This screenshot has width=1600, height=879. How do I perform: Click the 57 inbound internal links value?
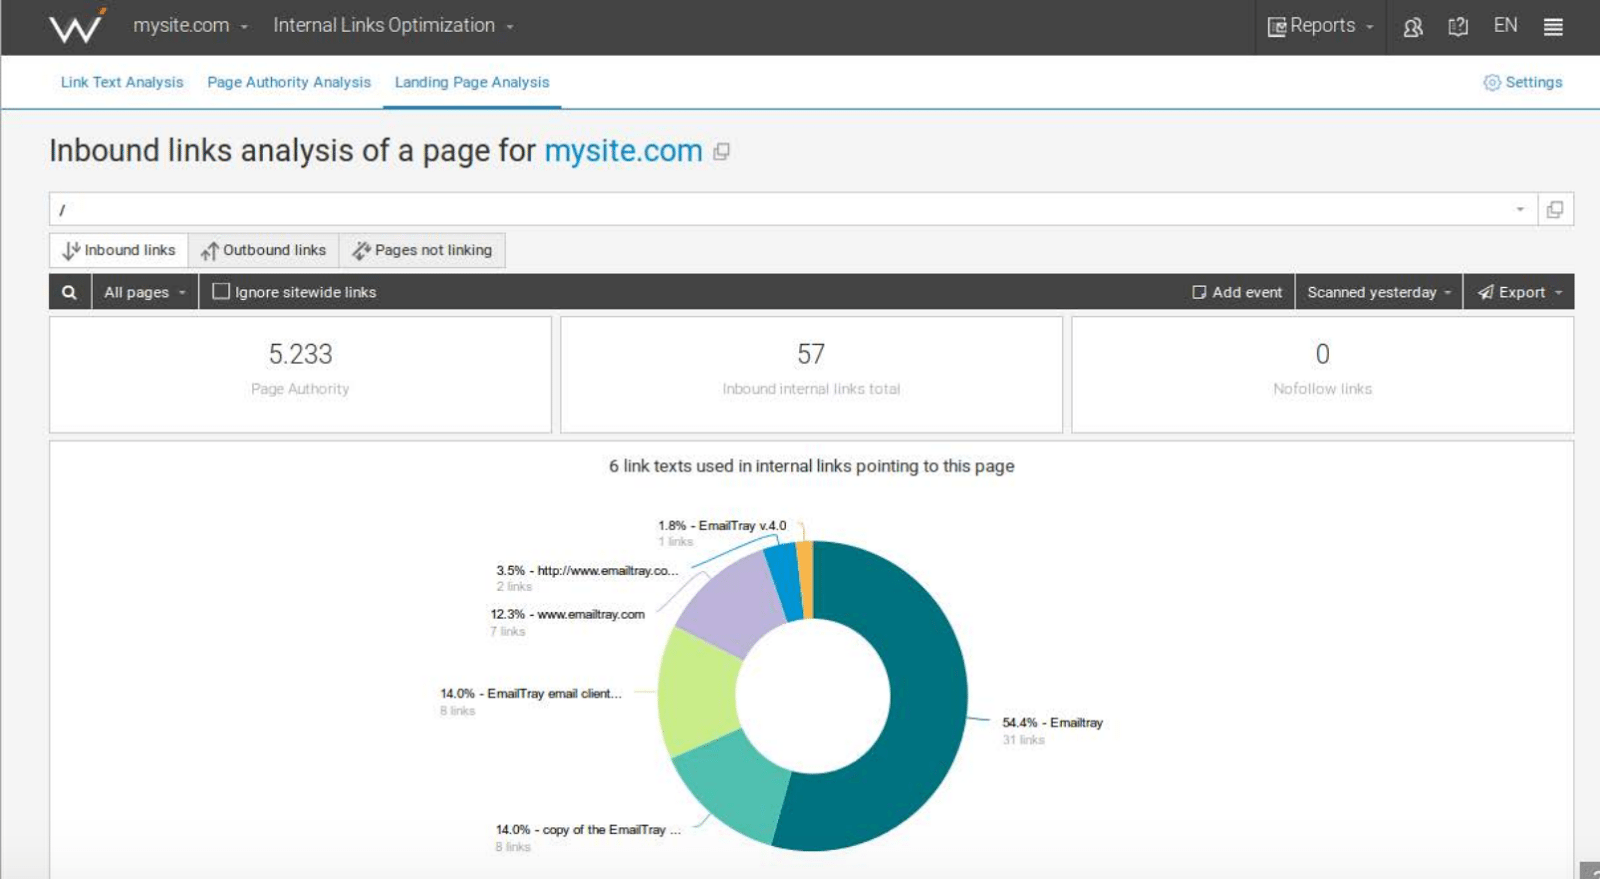811,354
